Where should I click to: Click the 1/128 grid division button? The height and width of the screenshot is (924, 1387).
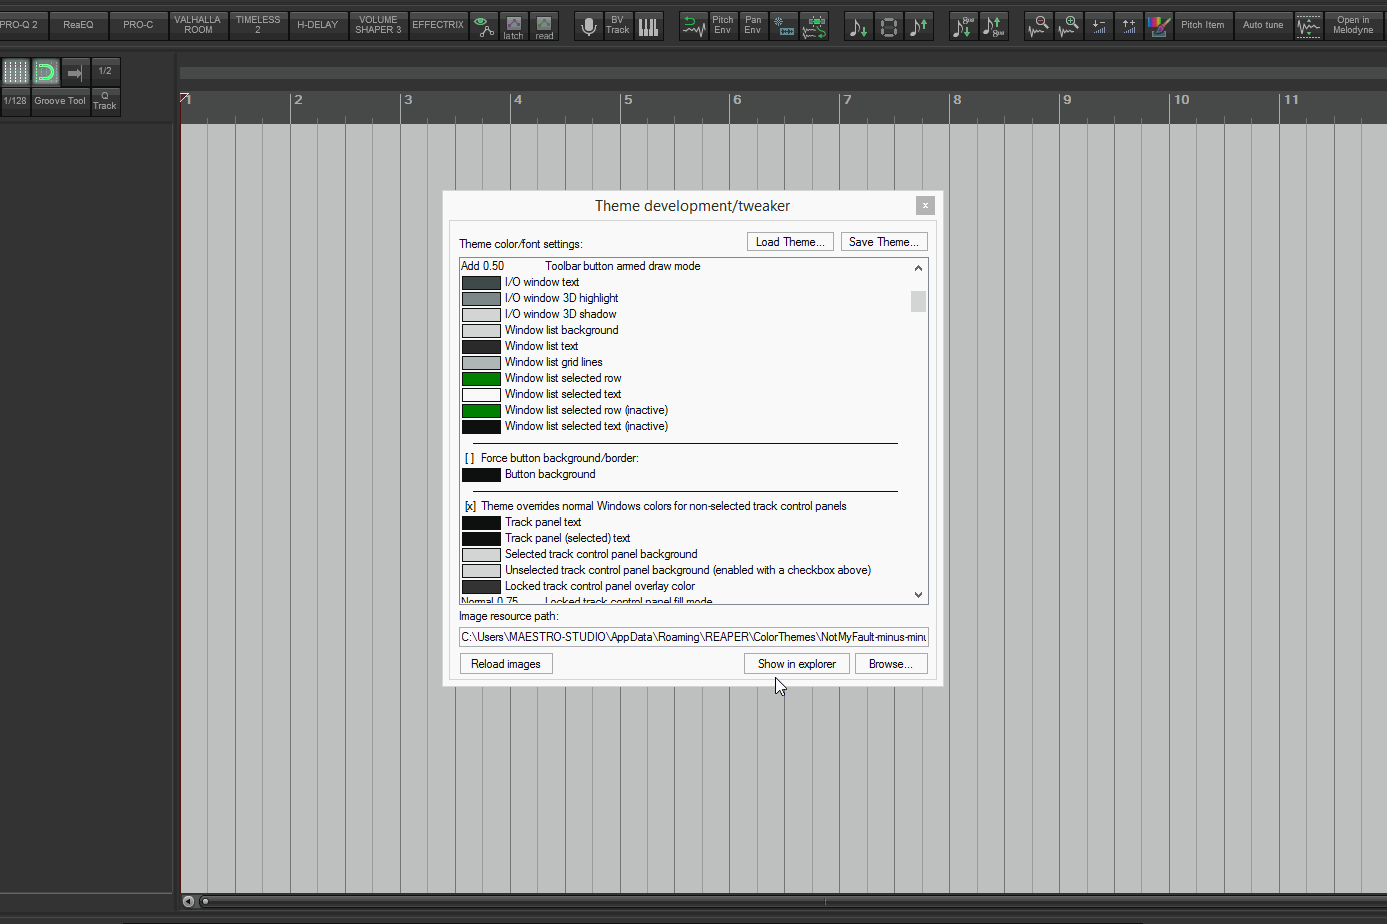point(16,101)
